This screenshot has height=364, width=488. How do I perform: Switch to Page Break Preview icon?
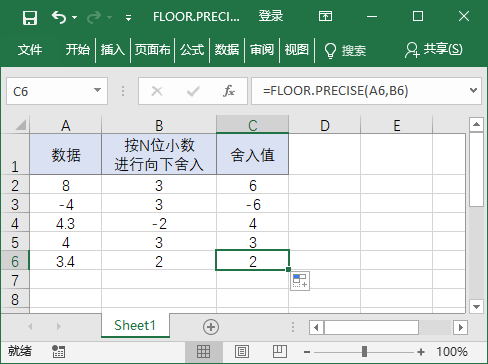279,352
